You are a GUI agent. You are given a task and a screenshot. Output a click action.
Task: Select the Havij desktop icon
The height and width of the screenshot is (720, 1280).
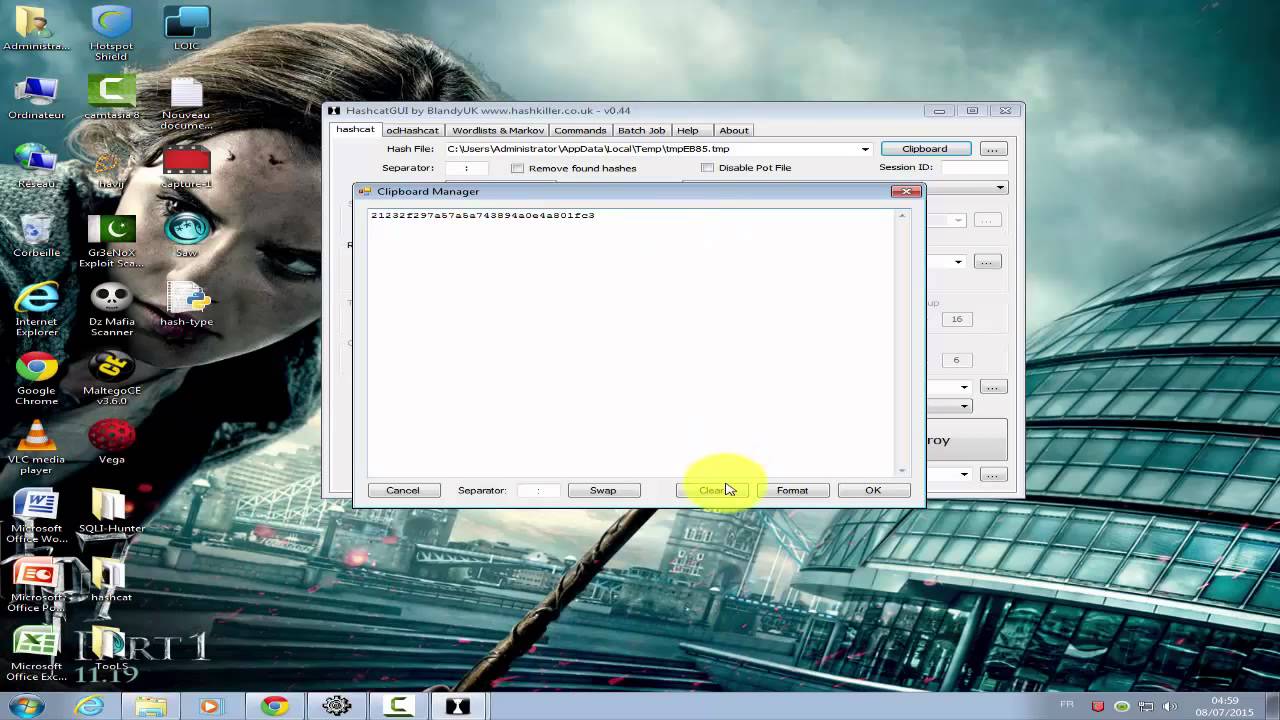111,166
